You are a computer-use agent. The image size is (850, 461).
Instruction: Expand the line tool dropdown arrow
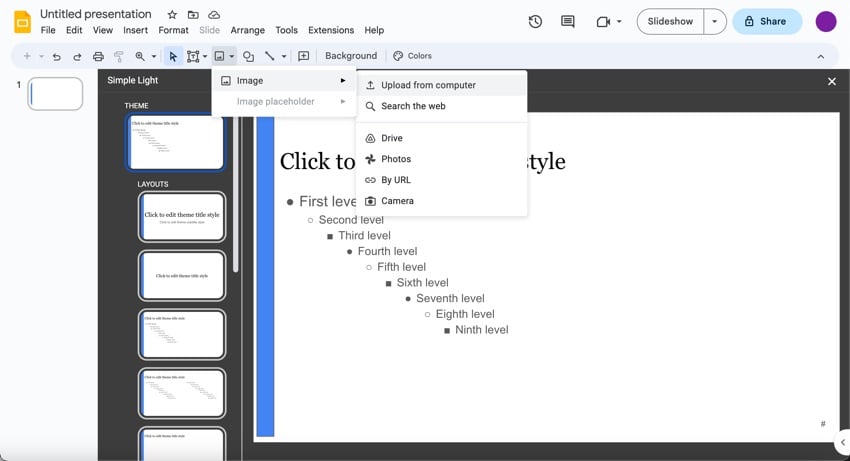[284, 57]
